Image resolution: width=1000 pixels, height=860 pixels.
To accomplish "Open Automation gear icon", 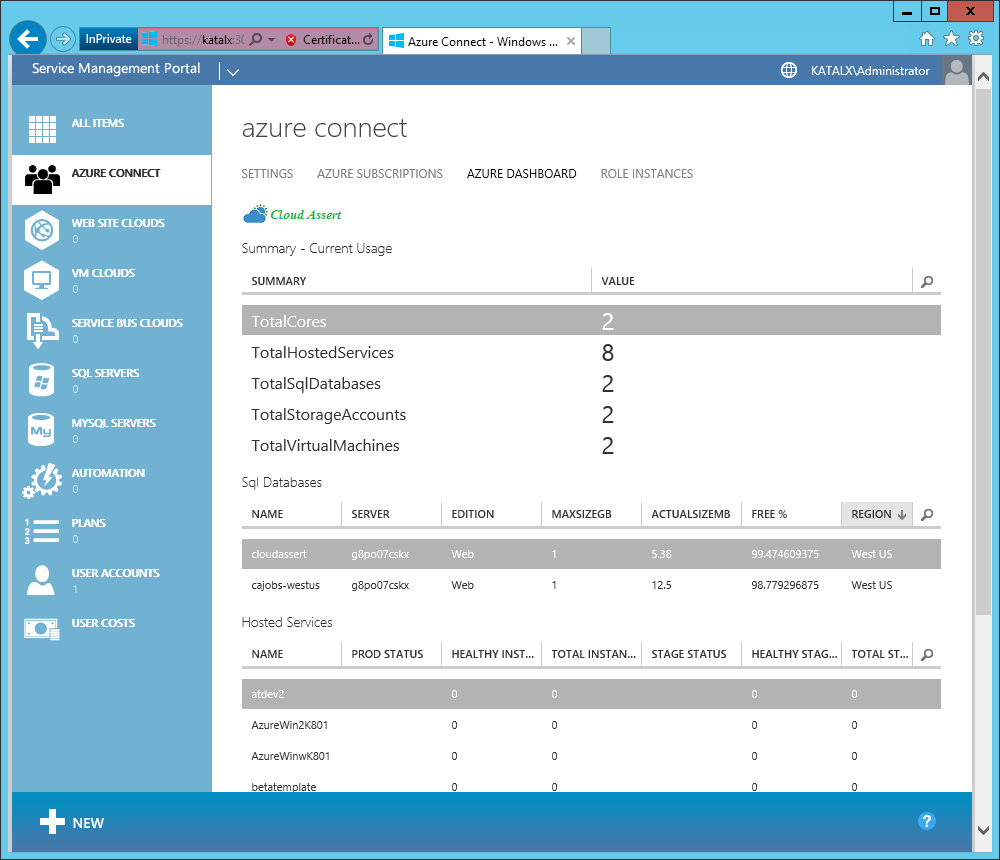I will 42,480.
